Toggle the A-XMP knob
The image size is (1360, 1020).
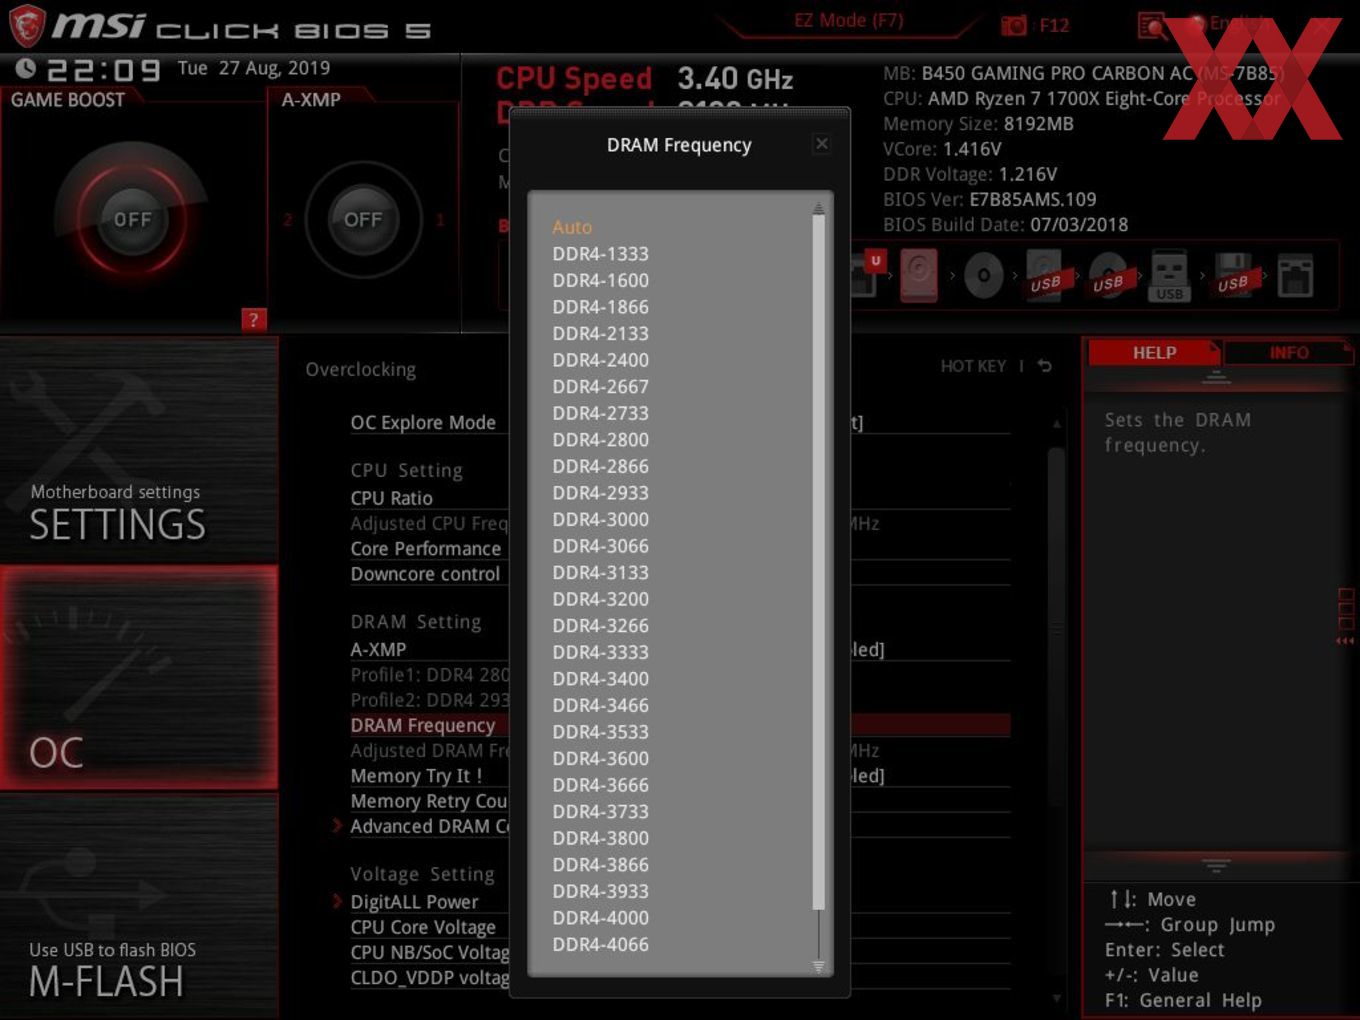(x=363, y=219)
